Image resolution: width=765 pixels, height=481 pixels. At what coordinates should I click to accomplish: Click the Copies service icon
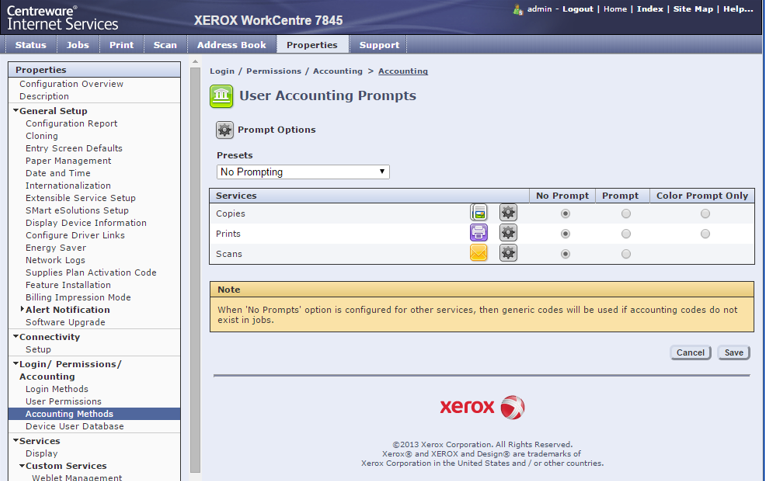[479, 213]
